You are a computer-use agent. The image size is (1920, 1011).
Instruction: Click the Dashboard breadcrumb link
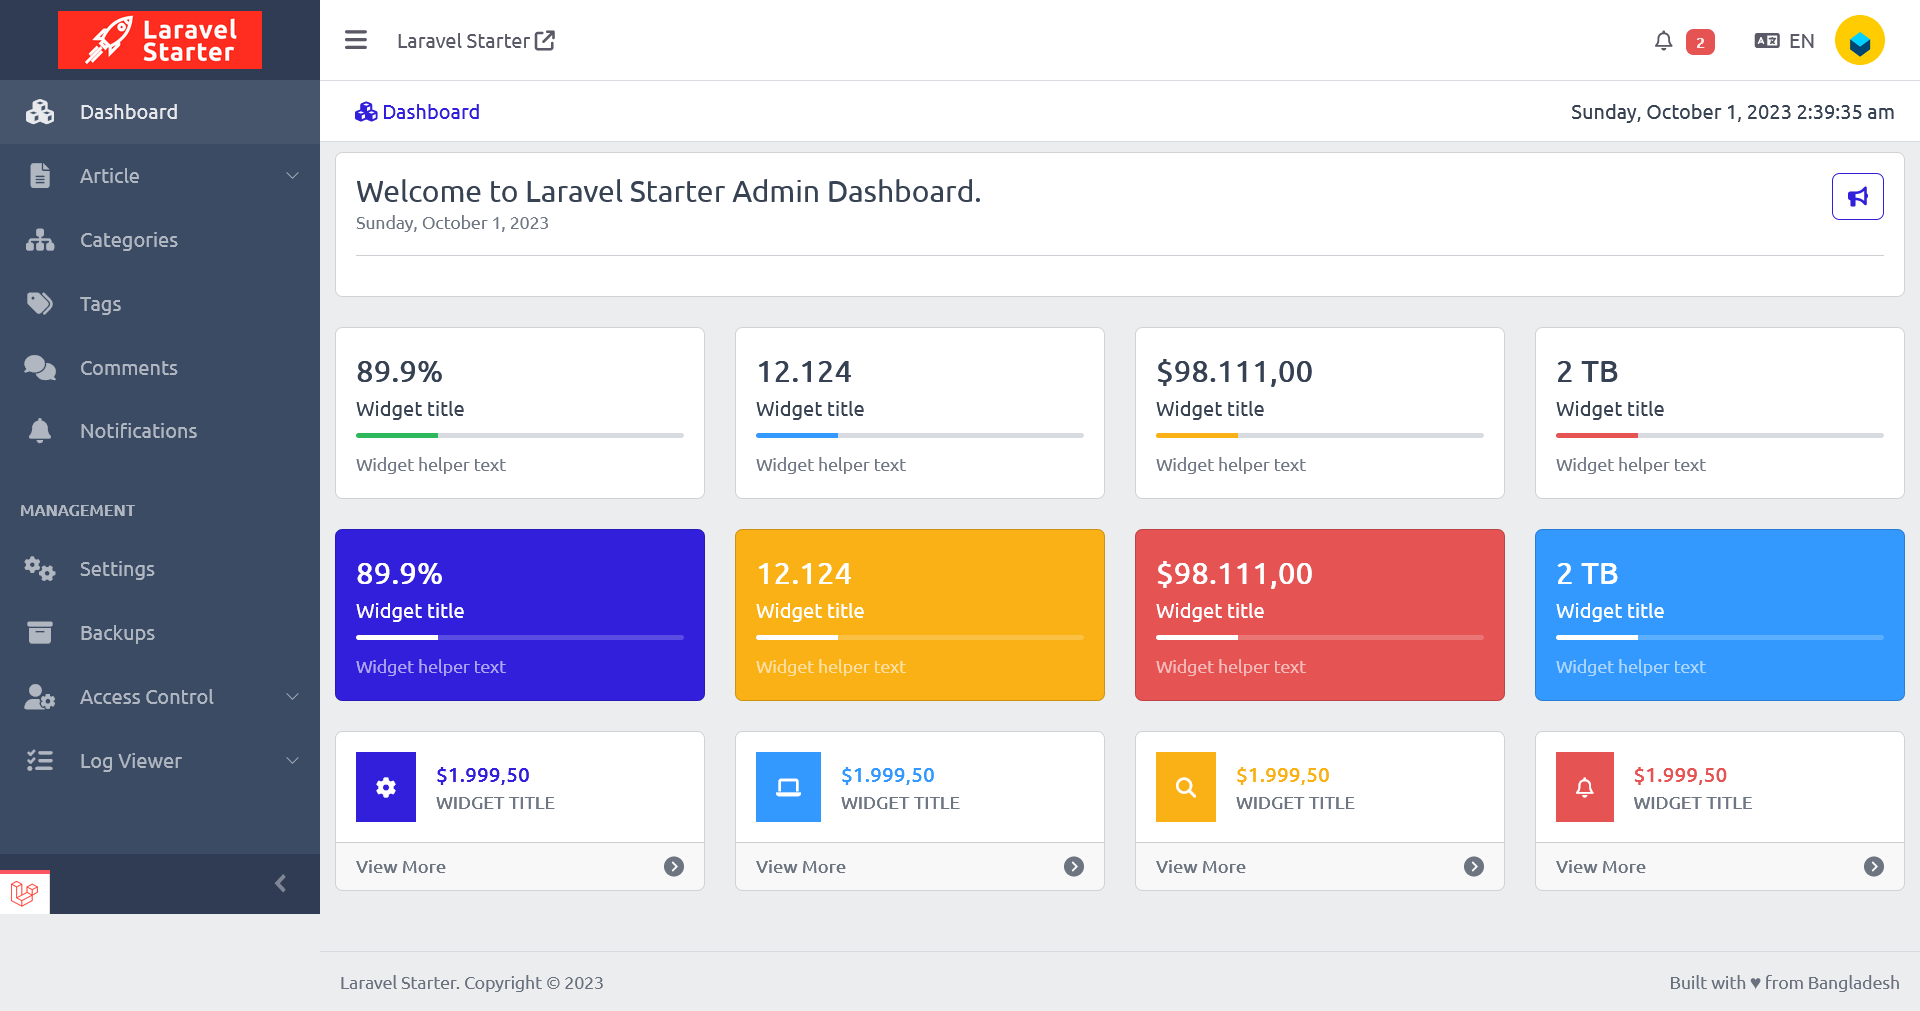431,111
